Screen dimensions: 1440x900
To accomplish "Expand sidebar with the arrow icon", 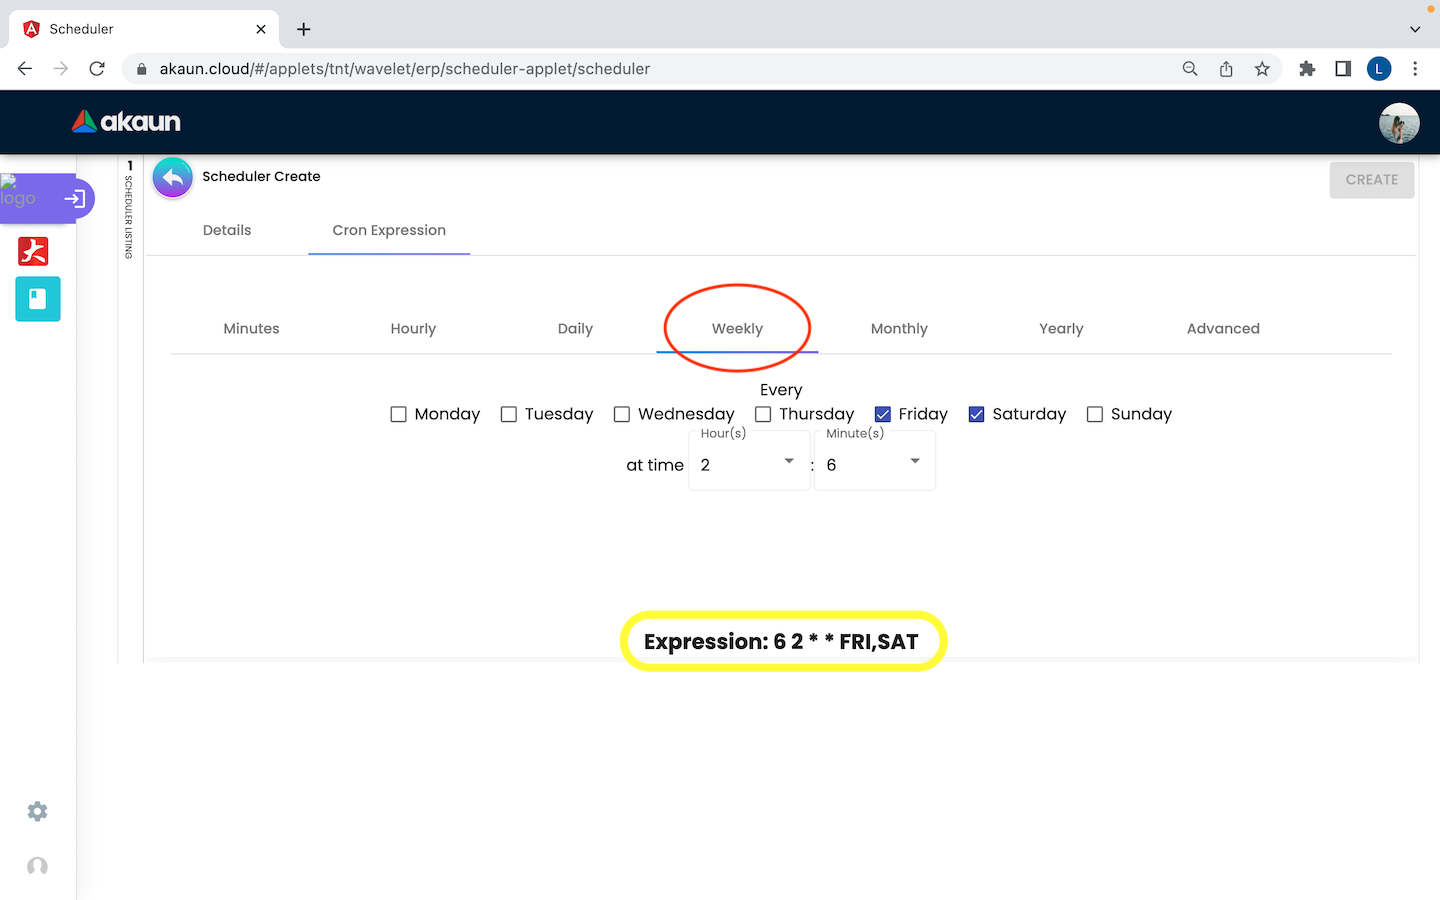I will (74, 199).
